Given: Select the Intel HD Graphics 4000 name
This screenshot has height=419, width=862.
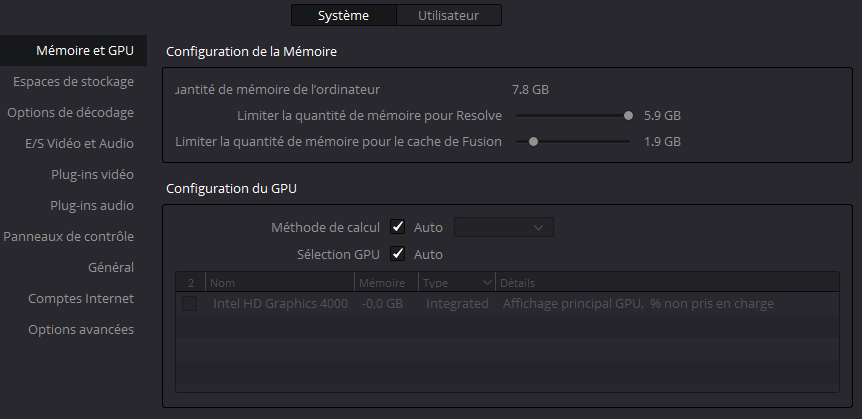Looking at the screenshot, I should 280,304.
